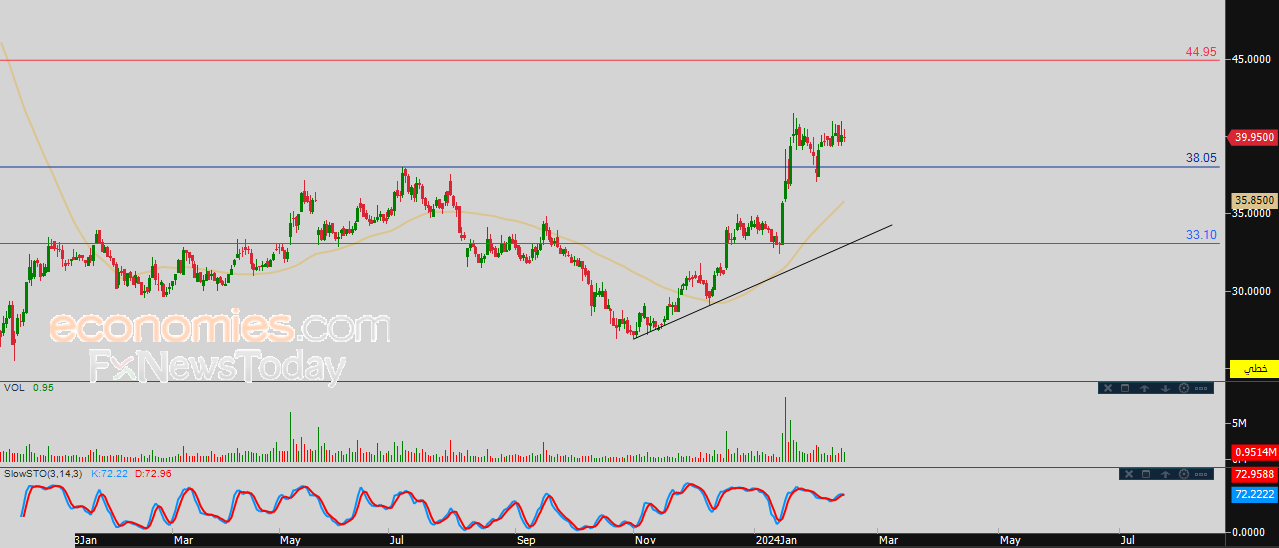Click the 38.05 line price label
The height and width of the screenshot is (548, 1279).
[1201, 158]
